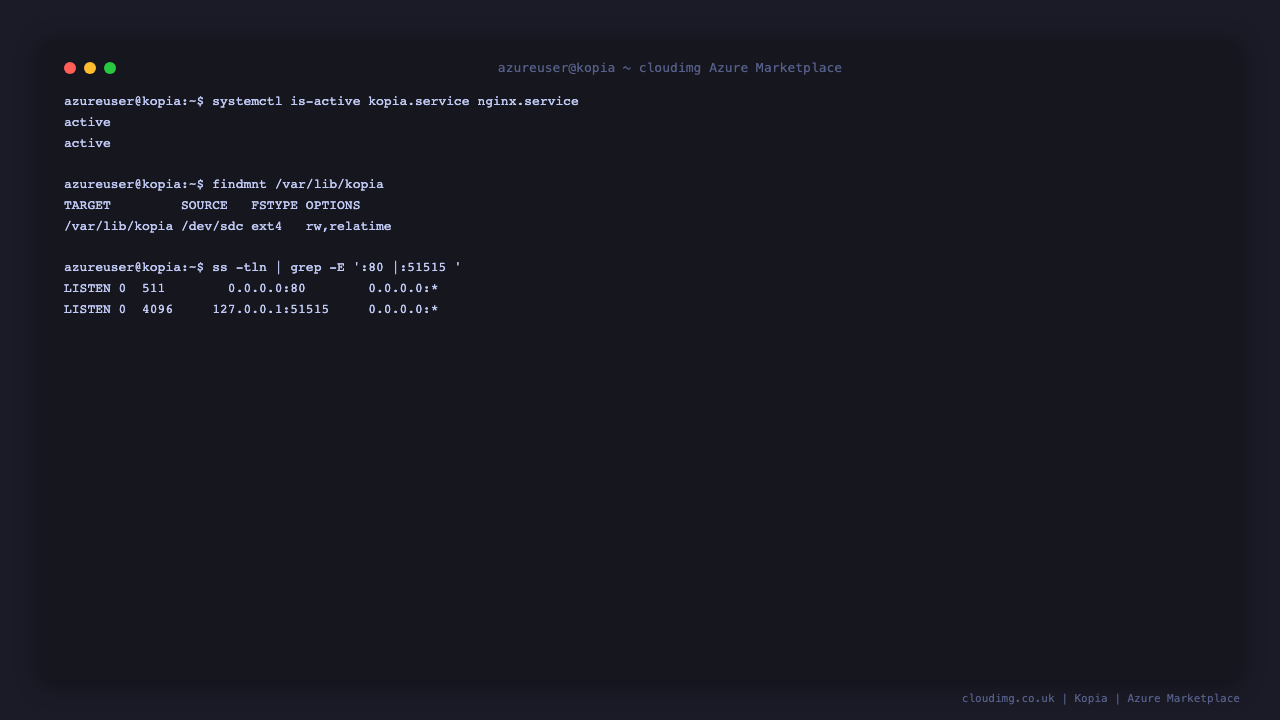Image resolution: width=1280 pixels, height=720 pixels.
Task: Click the 0.0.0.0:80 listening address
Action: [x=267, y=288]
